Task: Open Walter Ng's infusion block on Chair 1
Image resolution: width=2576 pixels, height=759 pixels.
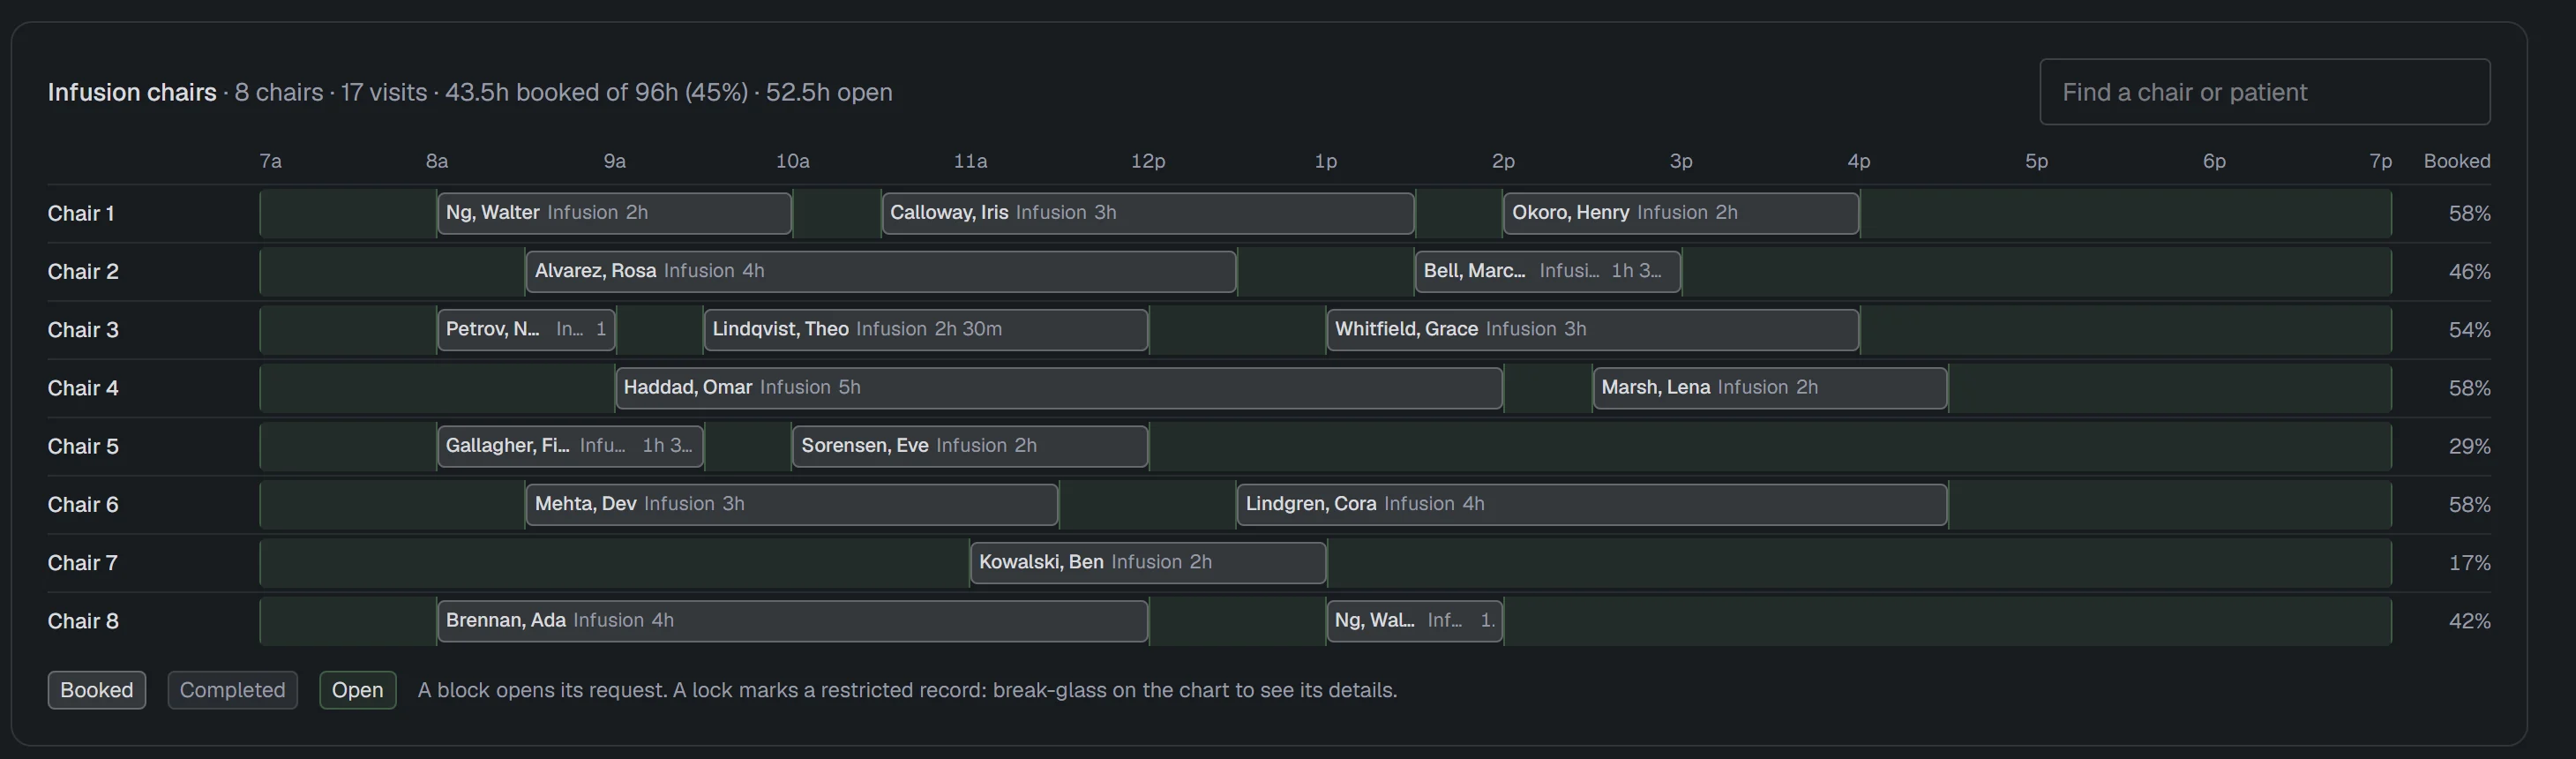Action: tap(614, 213)
